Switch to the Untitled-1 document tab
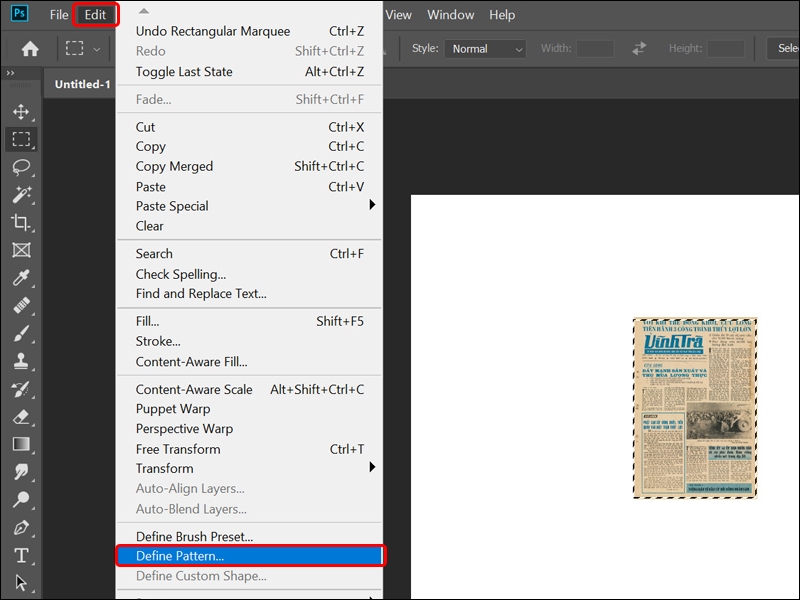Screen dimensions: 800x600 point(82,84)
